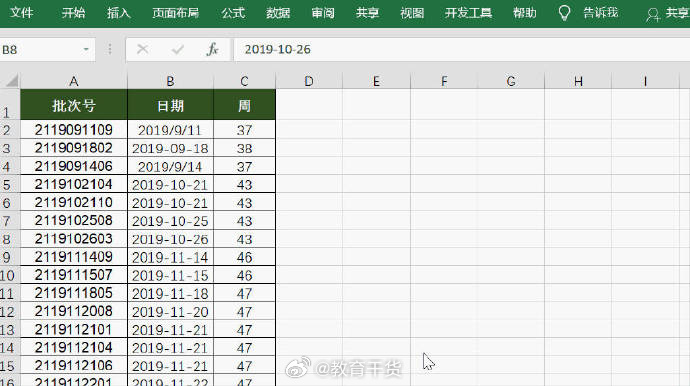Expand the Name Box dropdown arrow
Viewport: 690px width, 386px height.
86,49
